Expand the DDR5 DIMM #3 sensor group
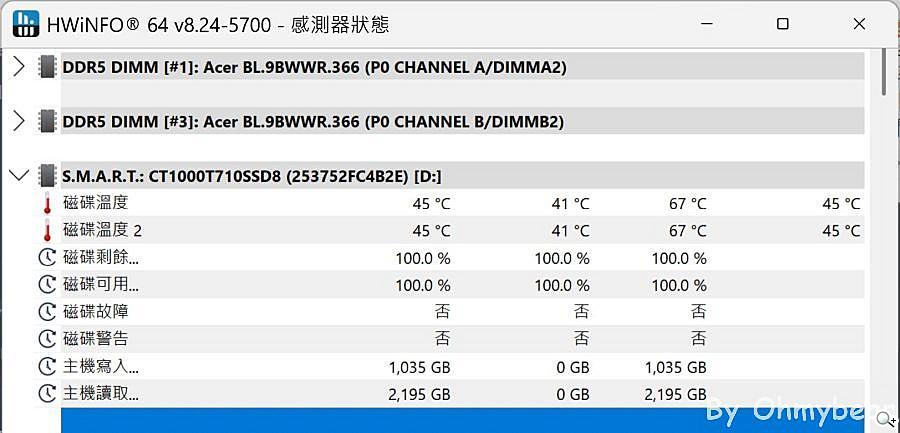 [x=18, y=122]
